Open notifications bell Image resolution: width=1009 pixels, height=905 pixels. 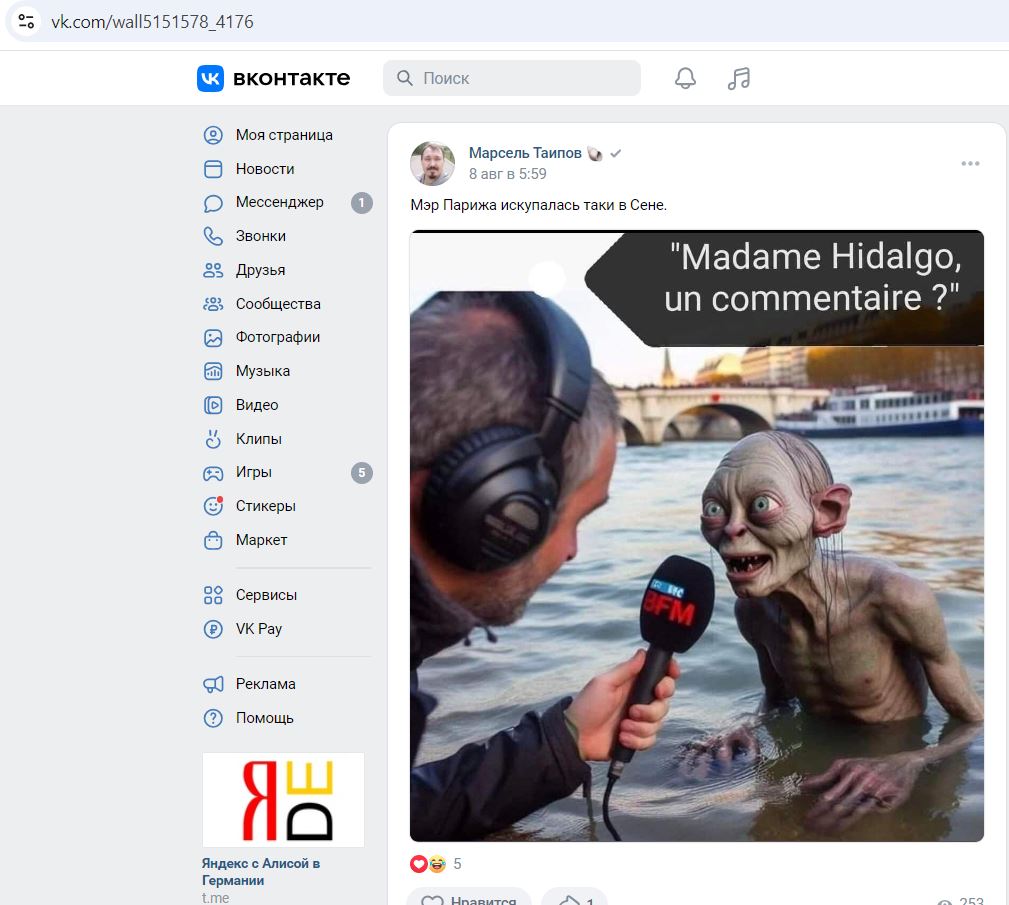pos(685,78)
